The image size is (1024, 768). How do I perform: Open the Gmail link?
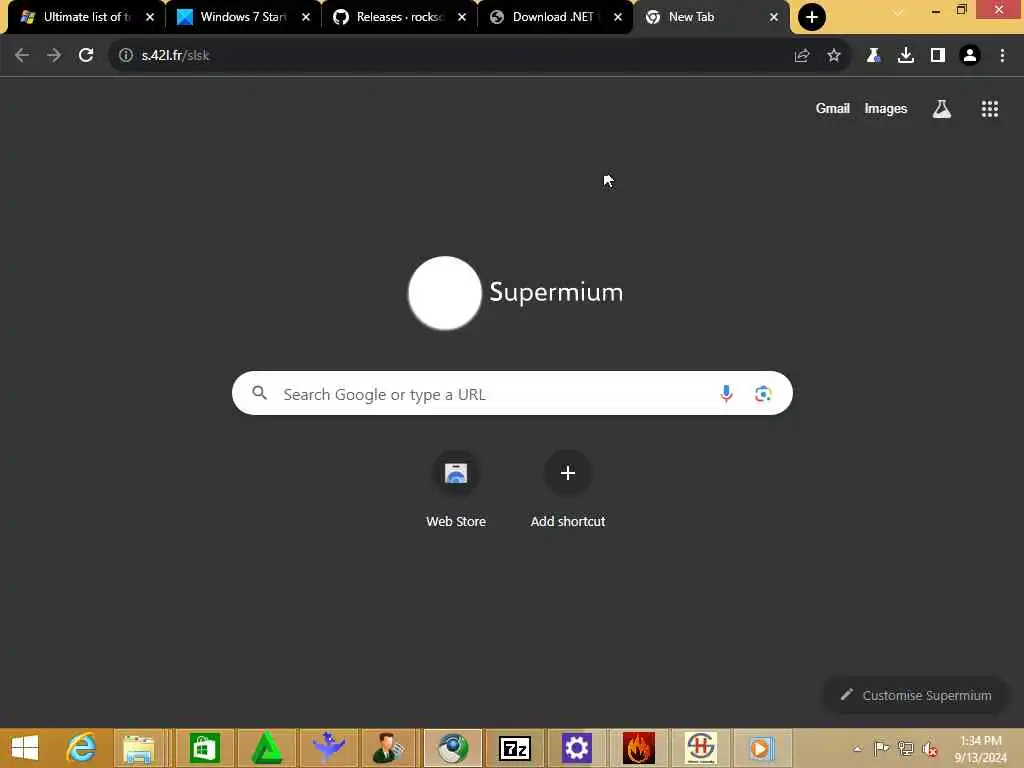click(833, 108)
